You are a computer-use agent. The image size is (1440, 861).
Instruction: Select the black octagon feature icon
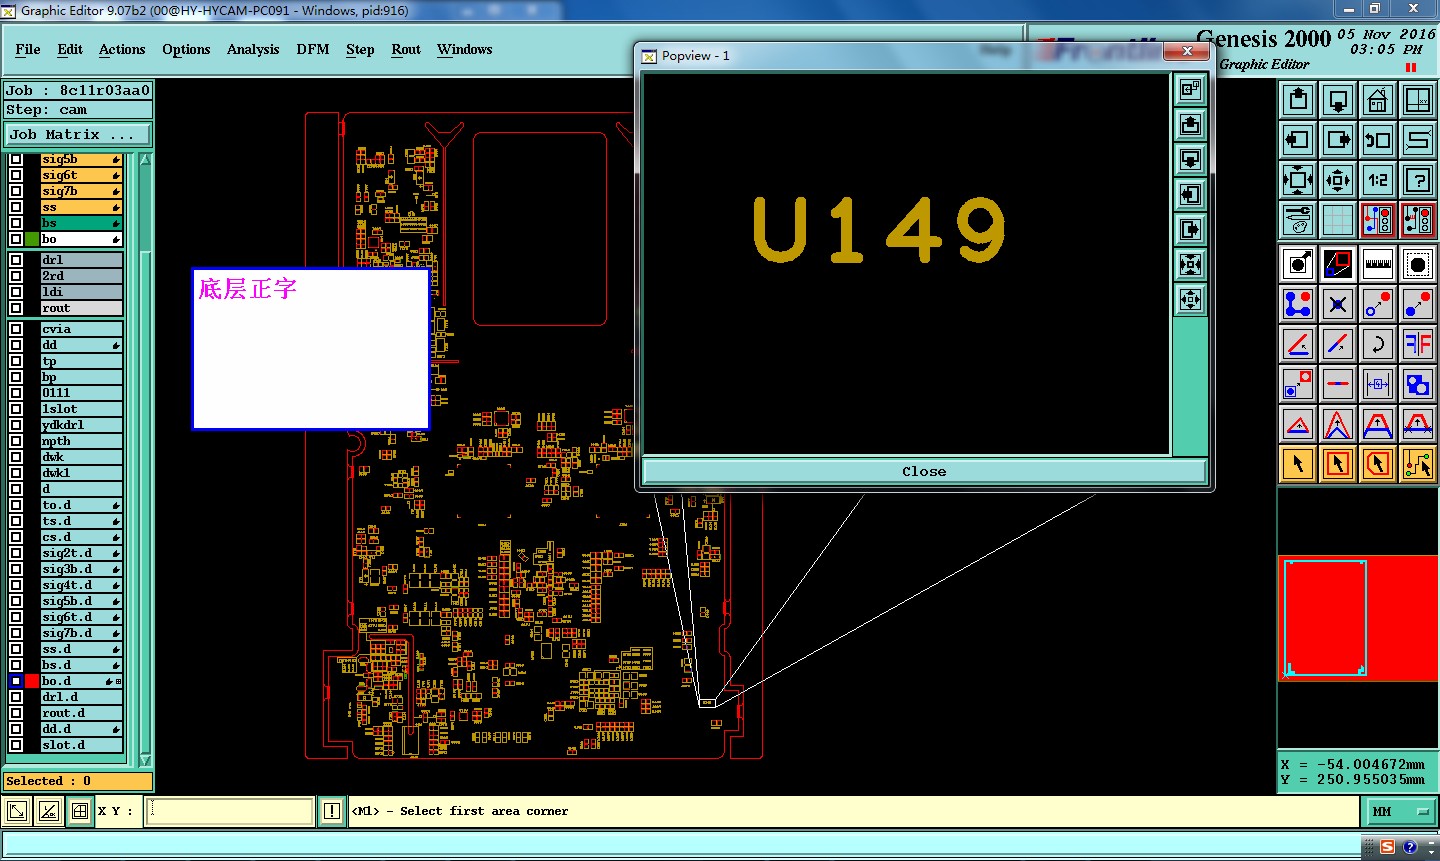pyautogui.click(x=1418, y=264)
